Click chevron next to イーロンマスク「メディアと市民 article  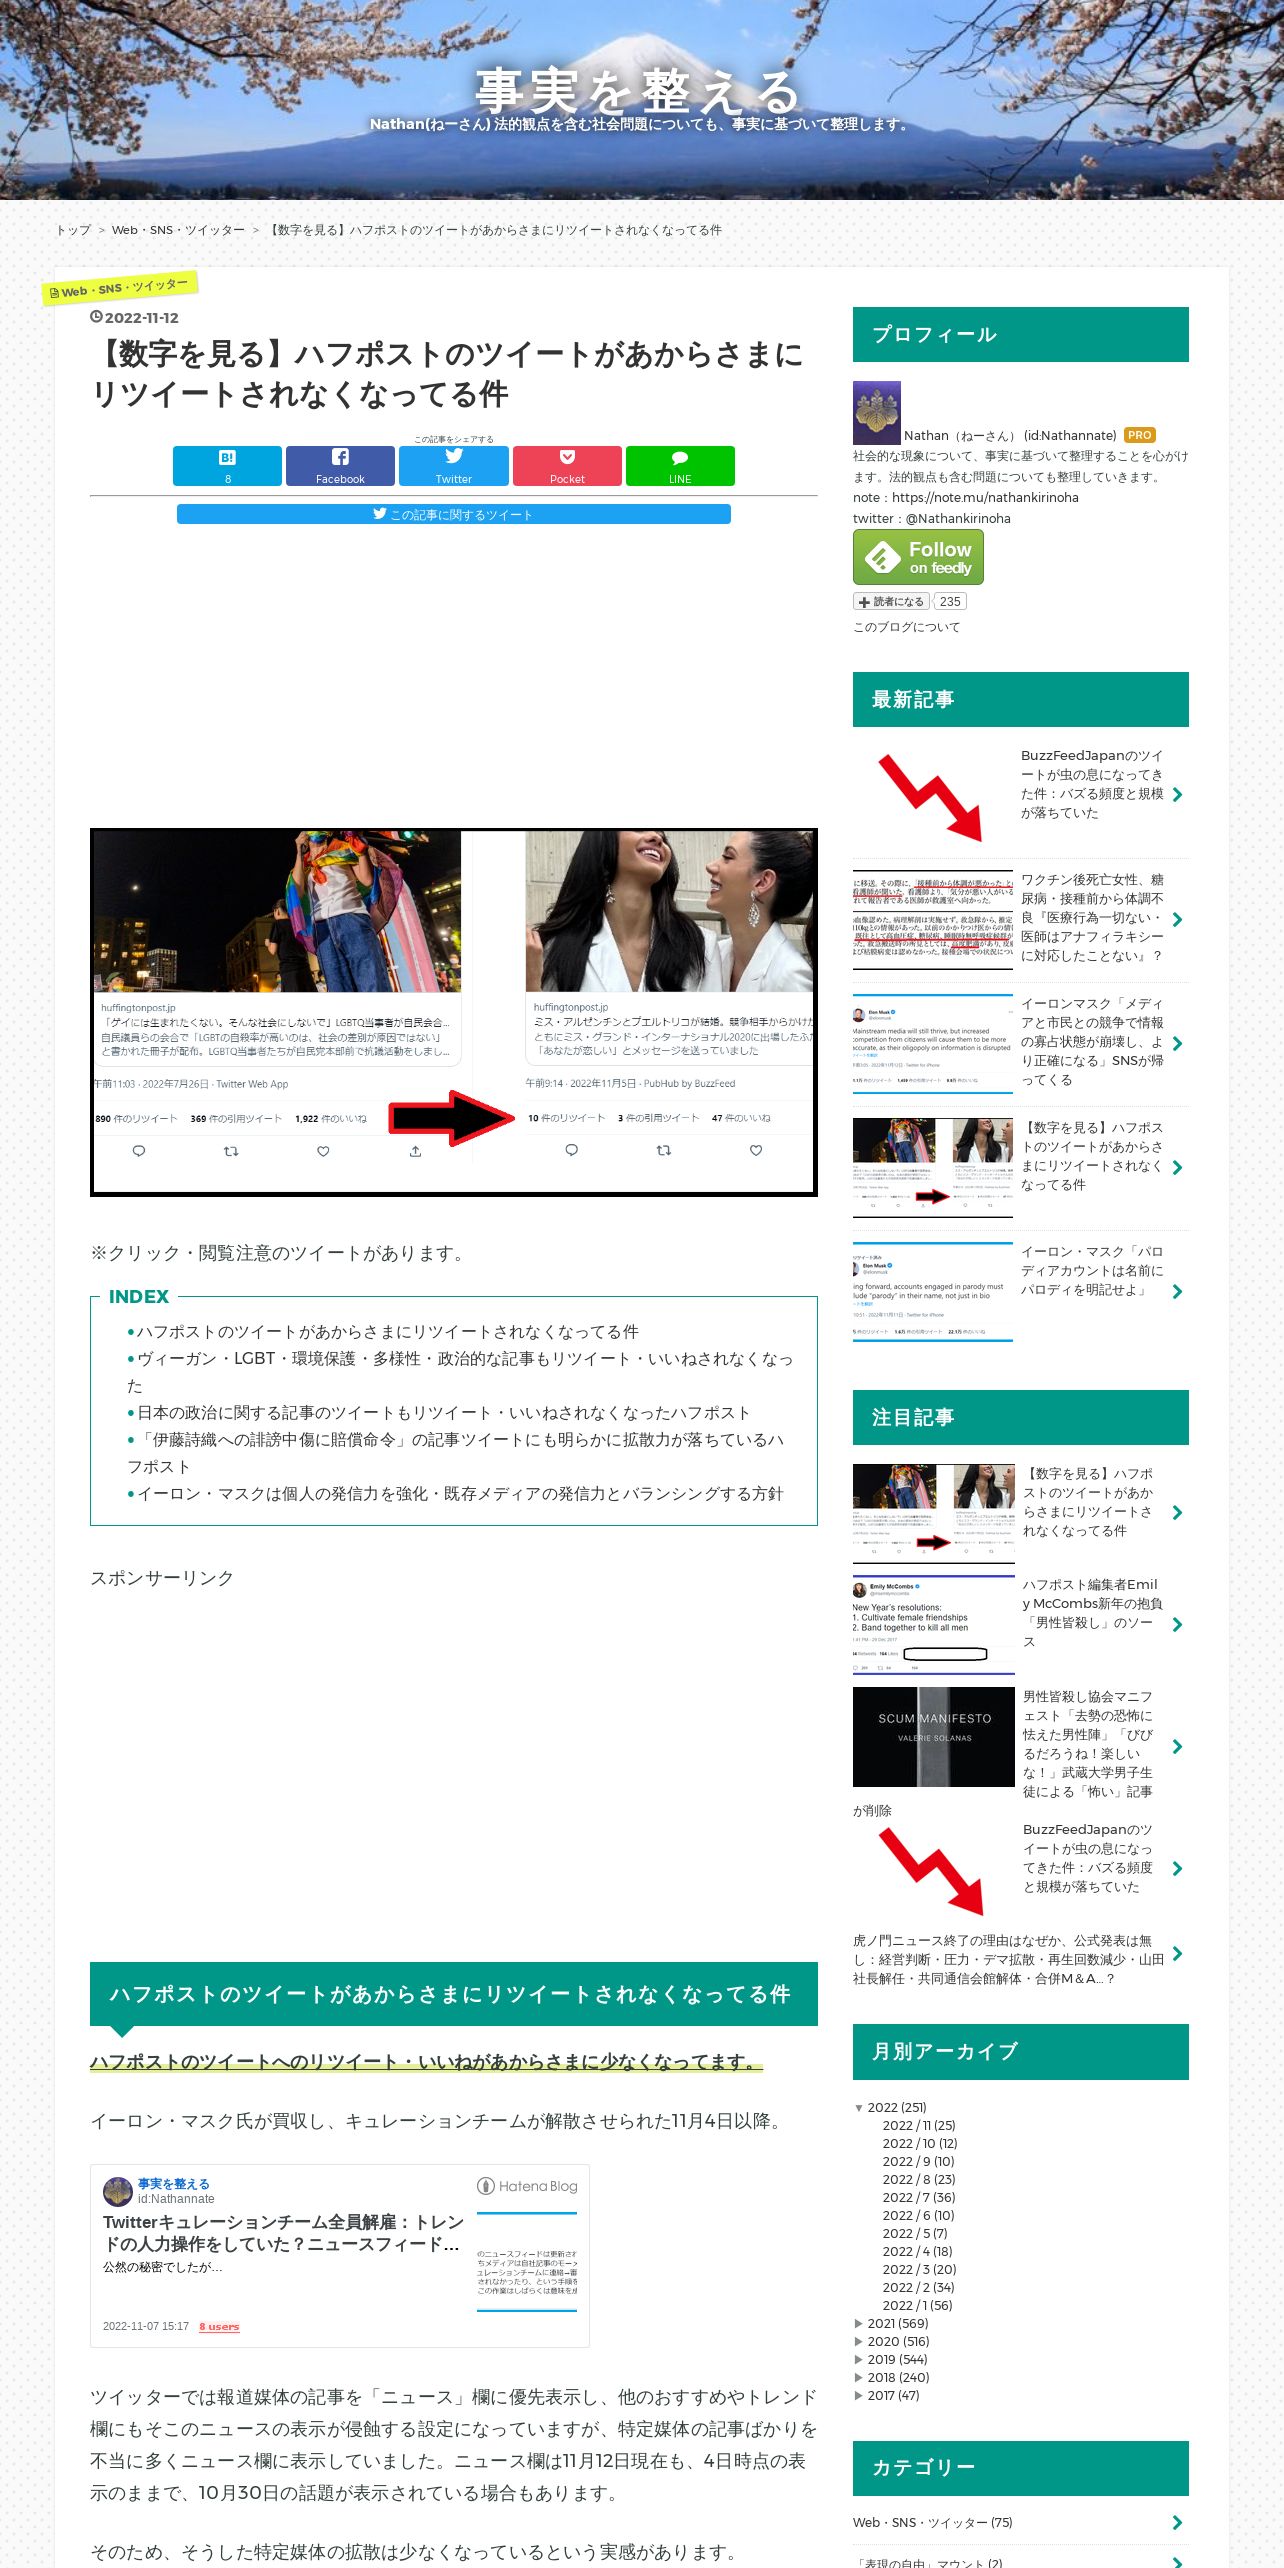click(x=1177, y=1044)
